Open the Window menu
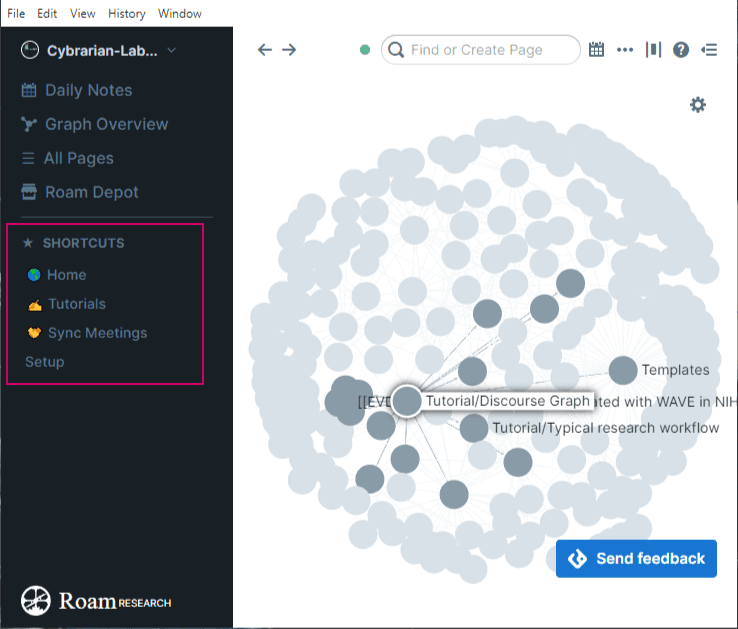The width and height of the screenshot is (738, 629). (x=180, y=13)
